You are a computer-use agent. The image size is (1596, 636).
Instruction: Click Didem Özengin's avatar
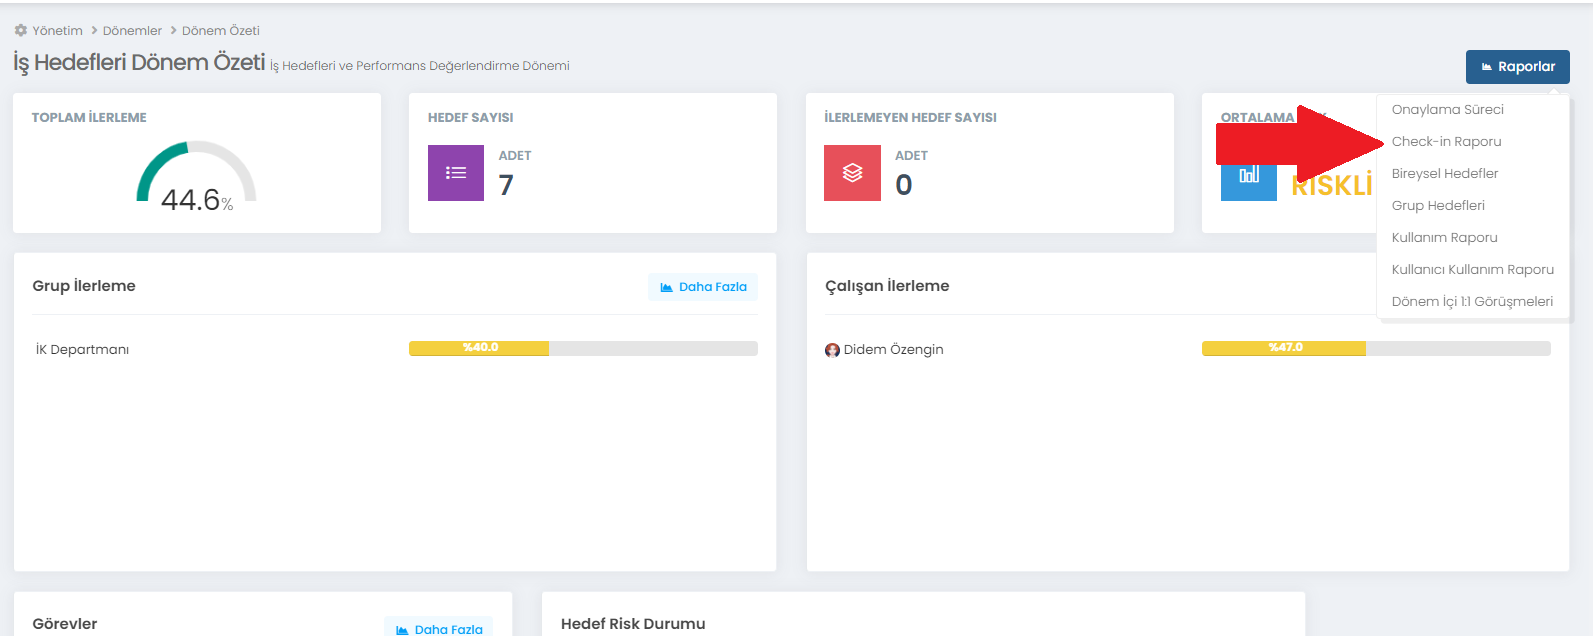pos(832,350)
